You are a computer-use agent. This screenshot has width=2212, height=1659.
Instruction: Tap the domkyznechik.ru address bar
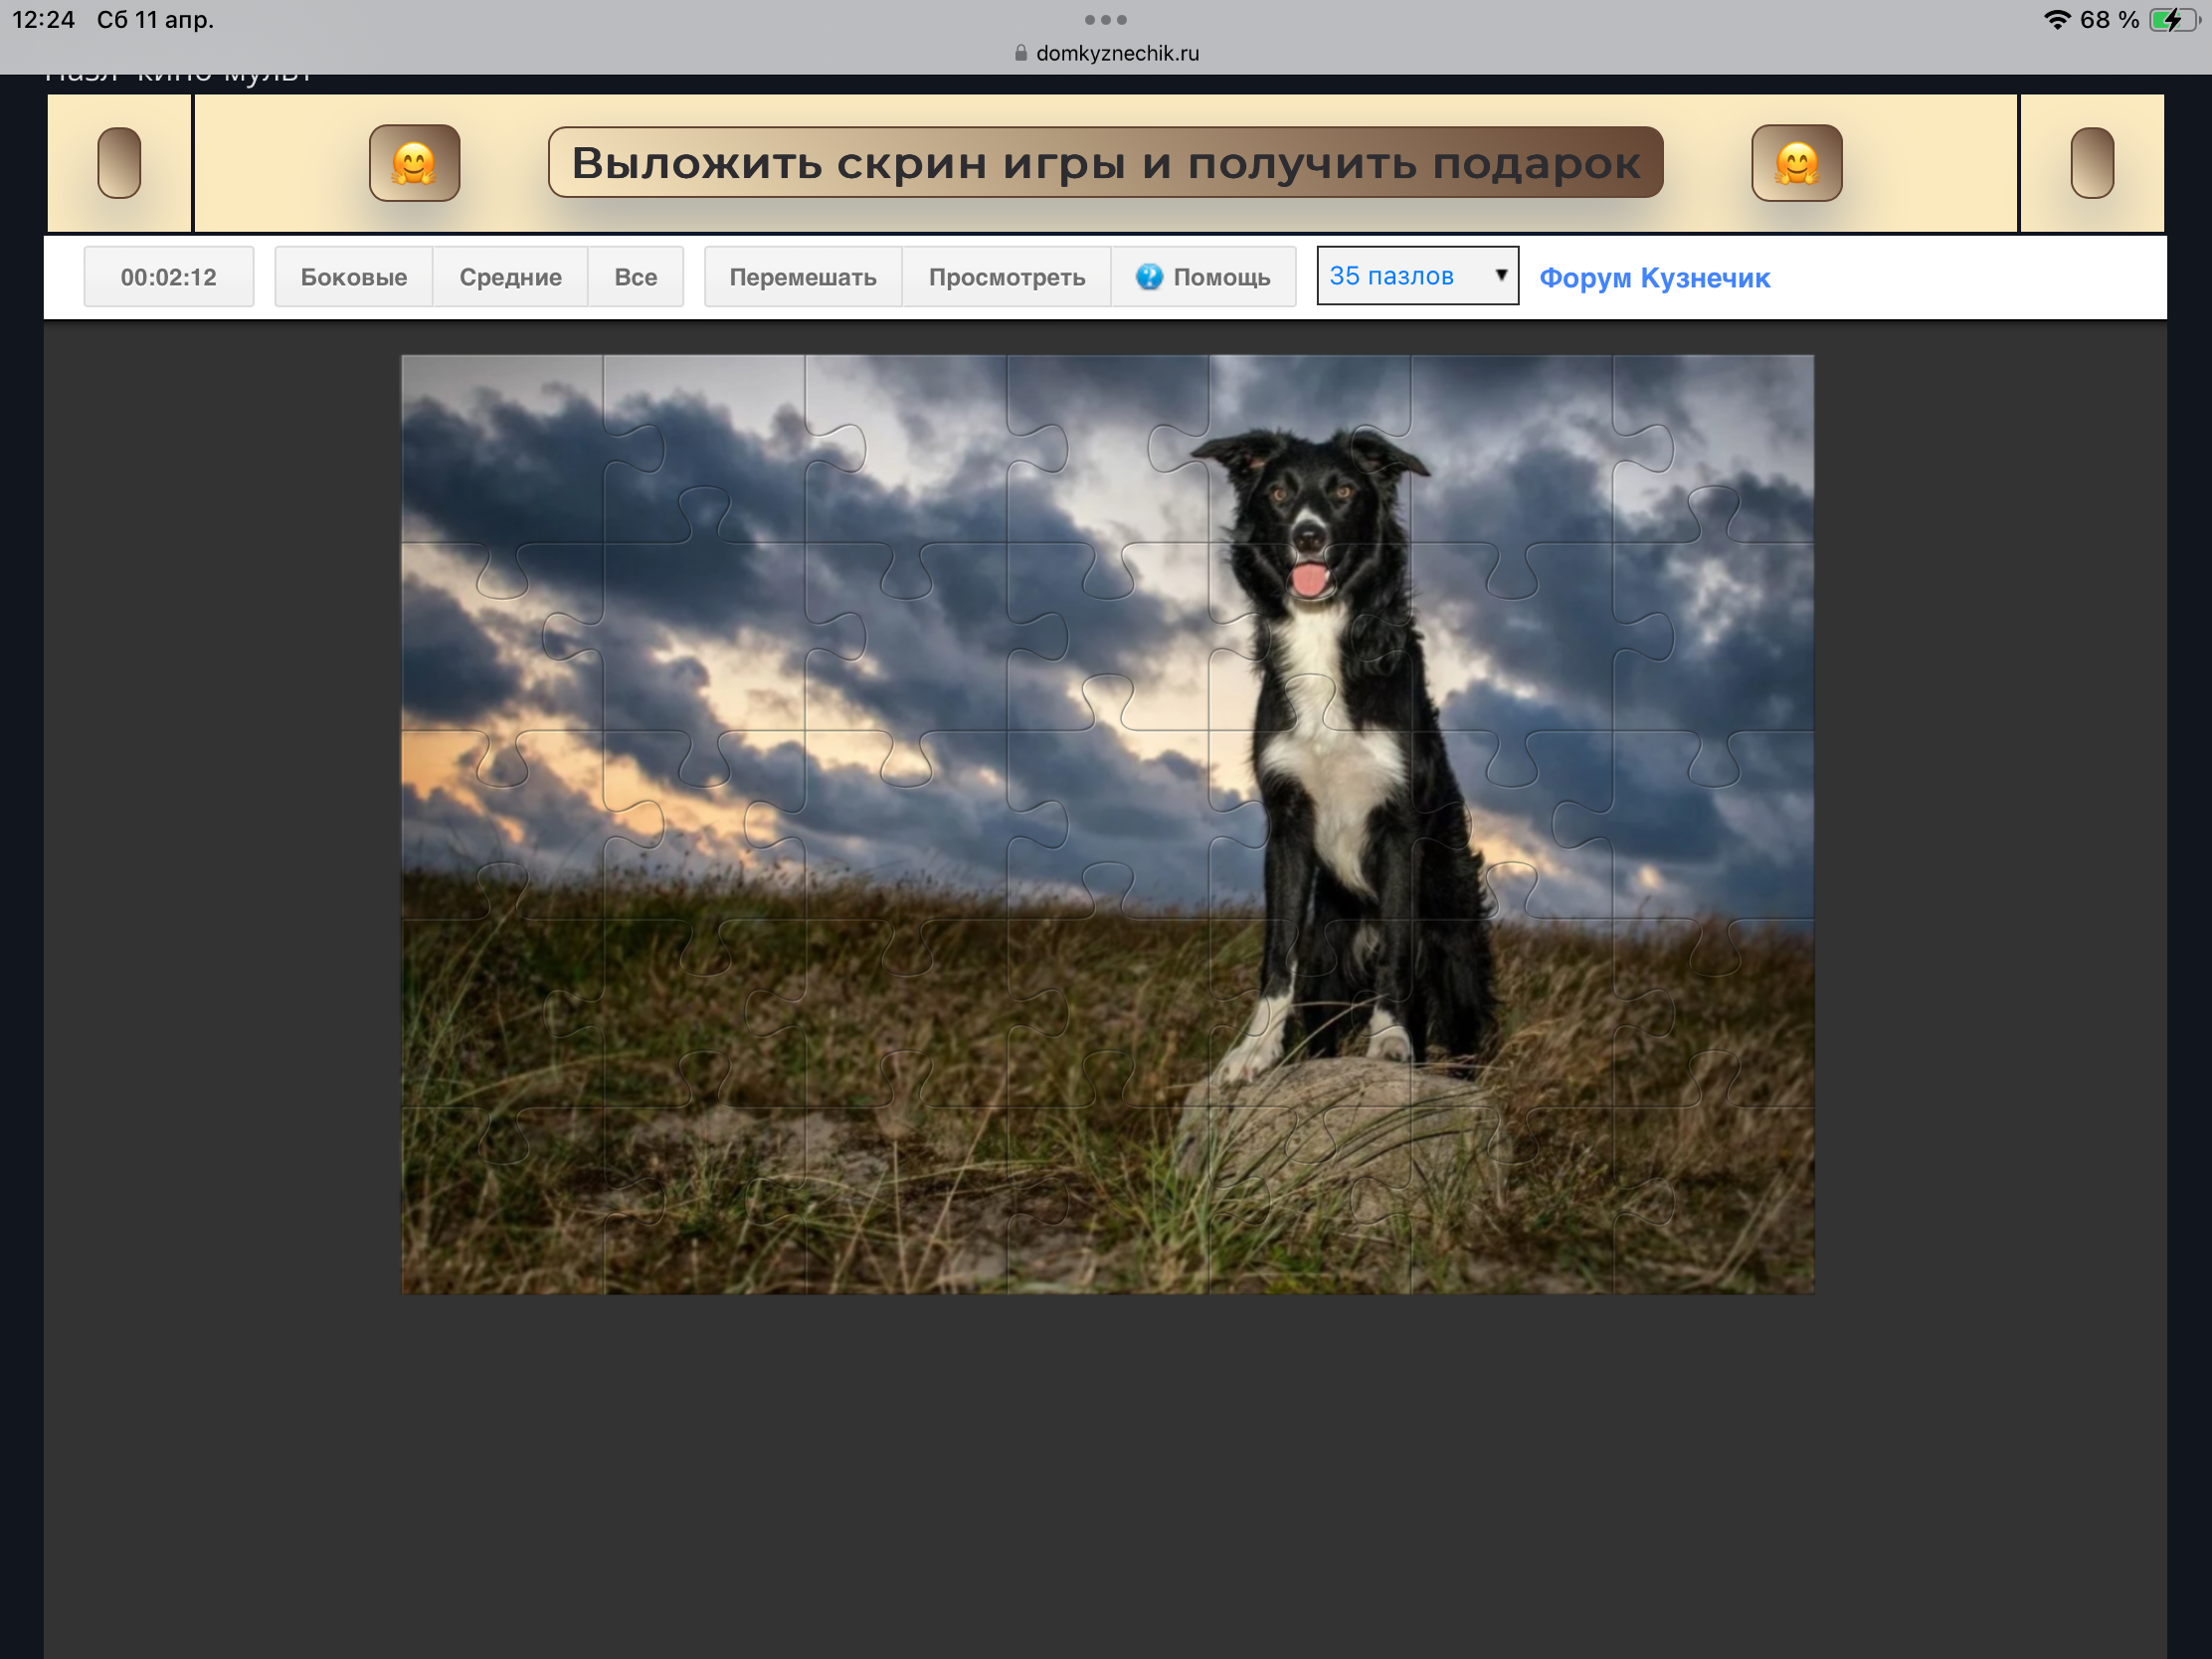pos(1116,53)
